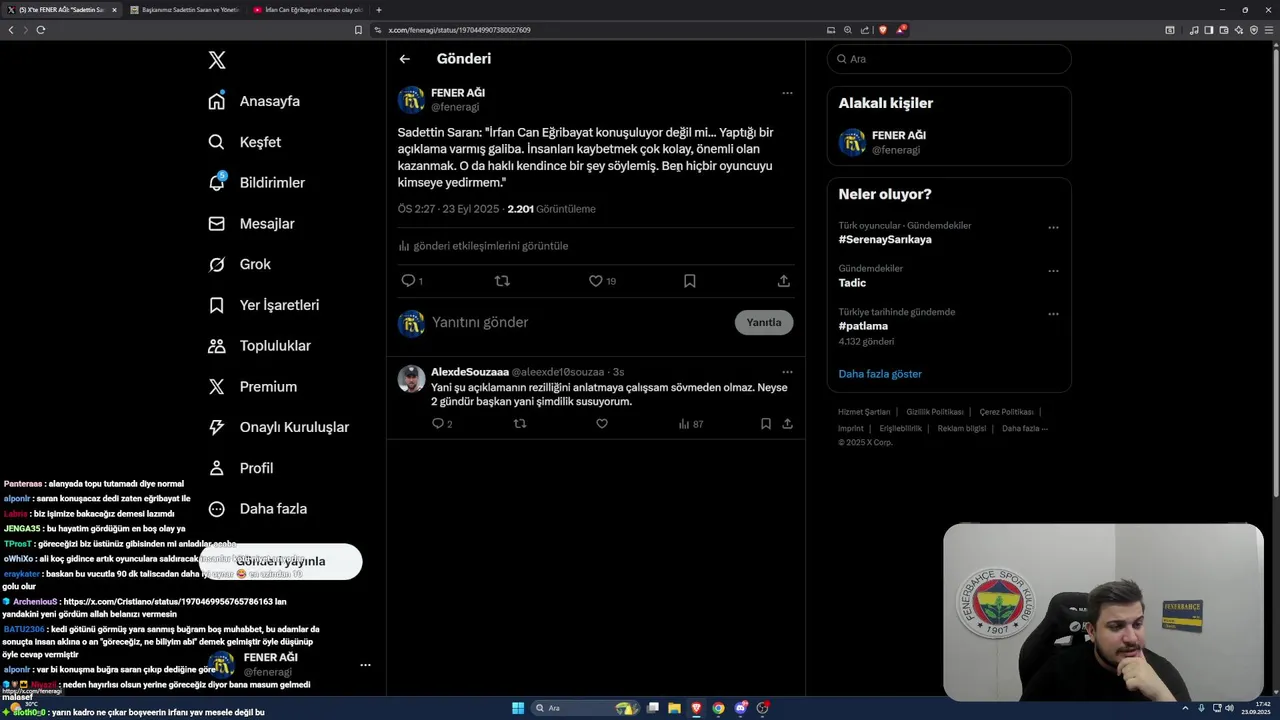
Task: Click the taskbar Ara search box
Action: tap(584, 708)
